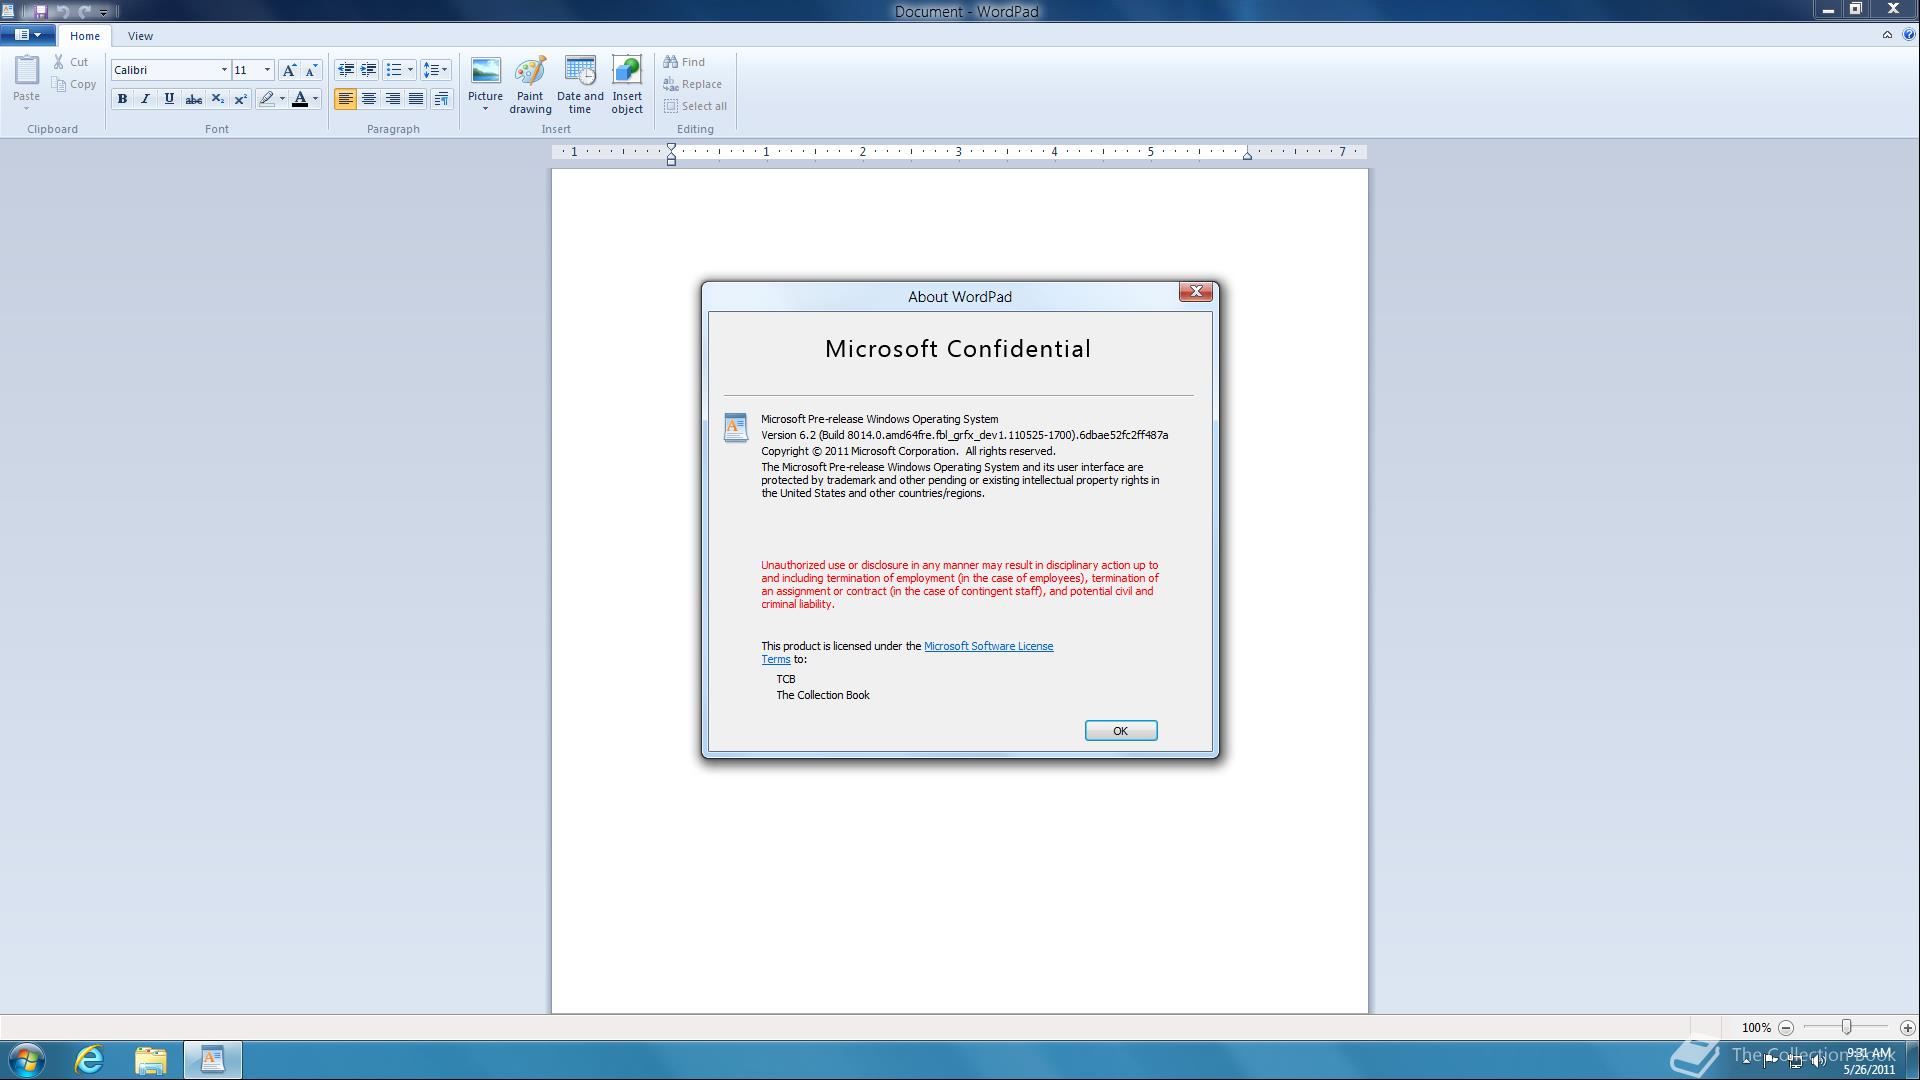The height and width of the screenshot is (1080, 1920).
Task: Open the Paragraph settings icon
Action: [441, 99]
